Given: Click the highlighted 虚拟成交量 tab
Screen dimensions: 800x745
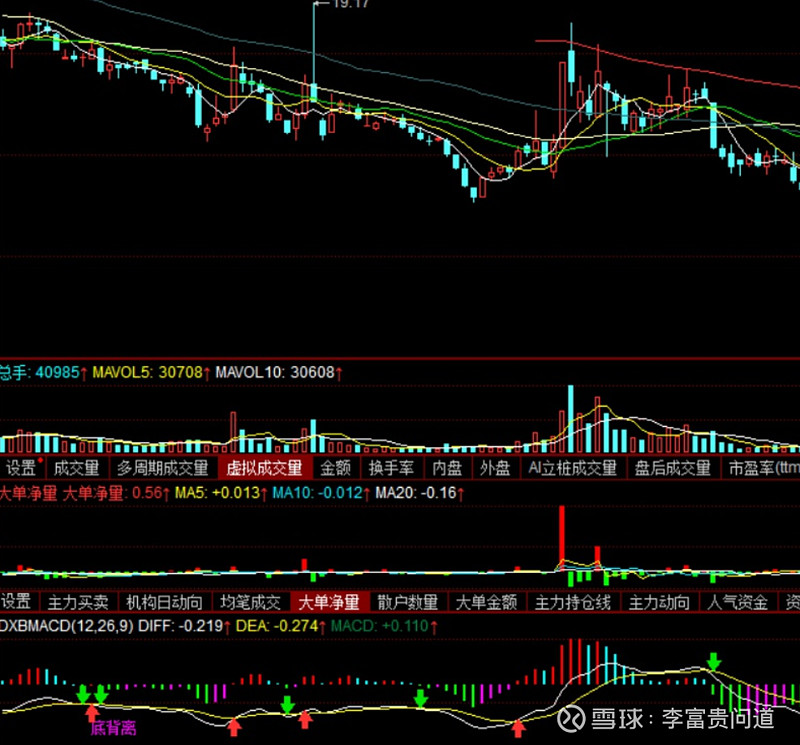Looking at the screenshot, I should coord(264,468).
